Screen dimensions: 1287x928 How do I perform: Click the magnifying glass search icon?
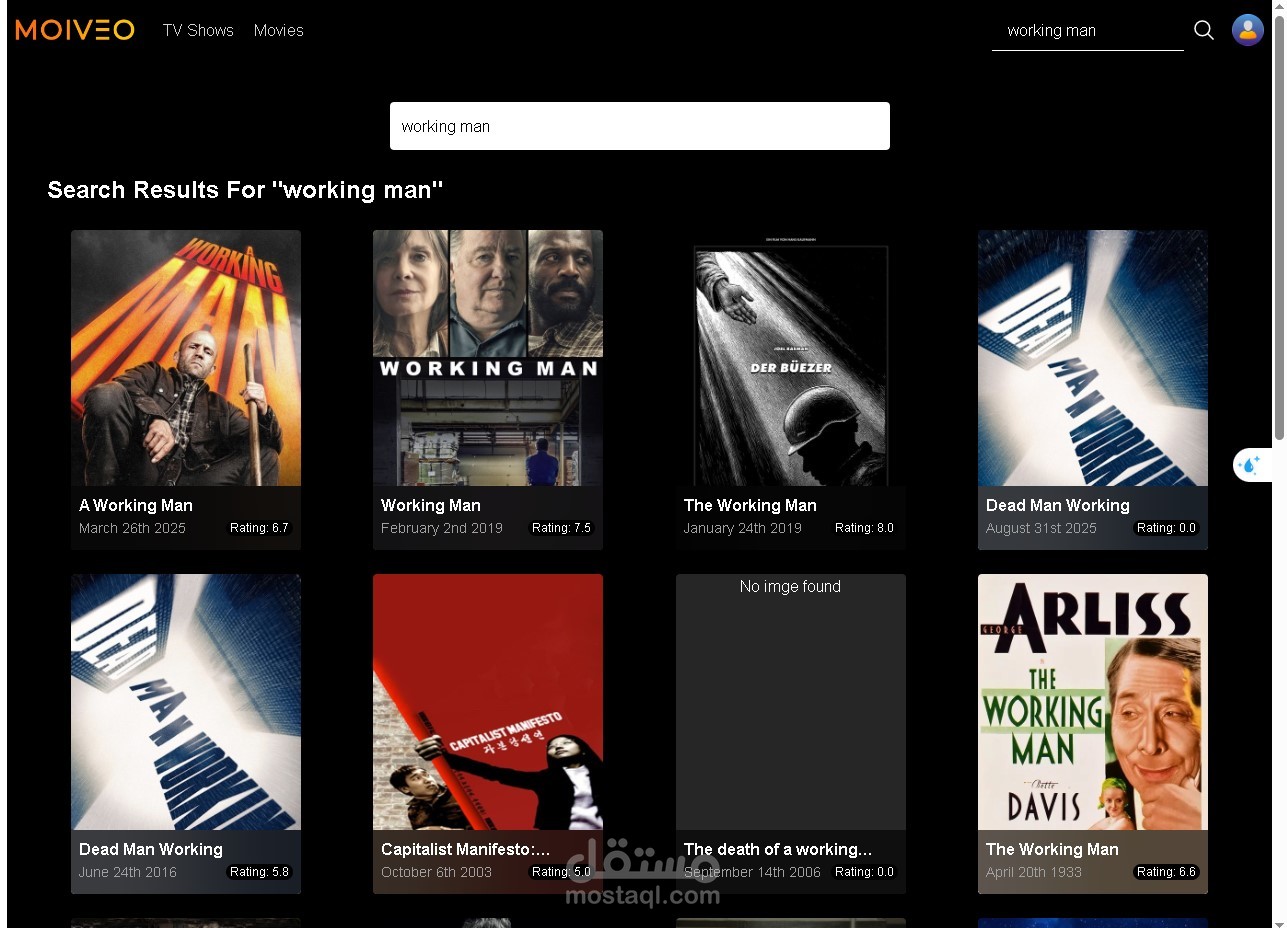1204,30
